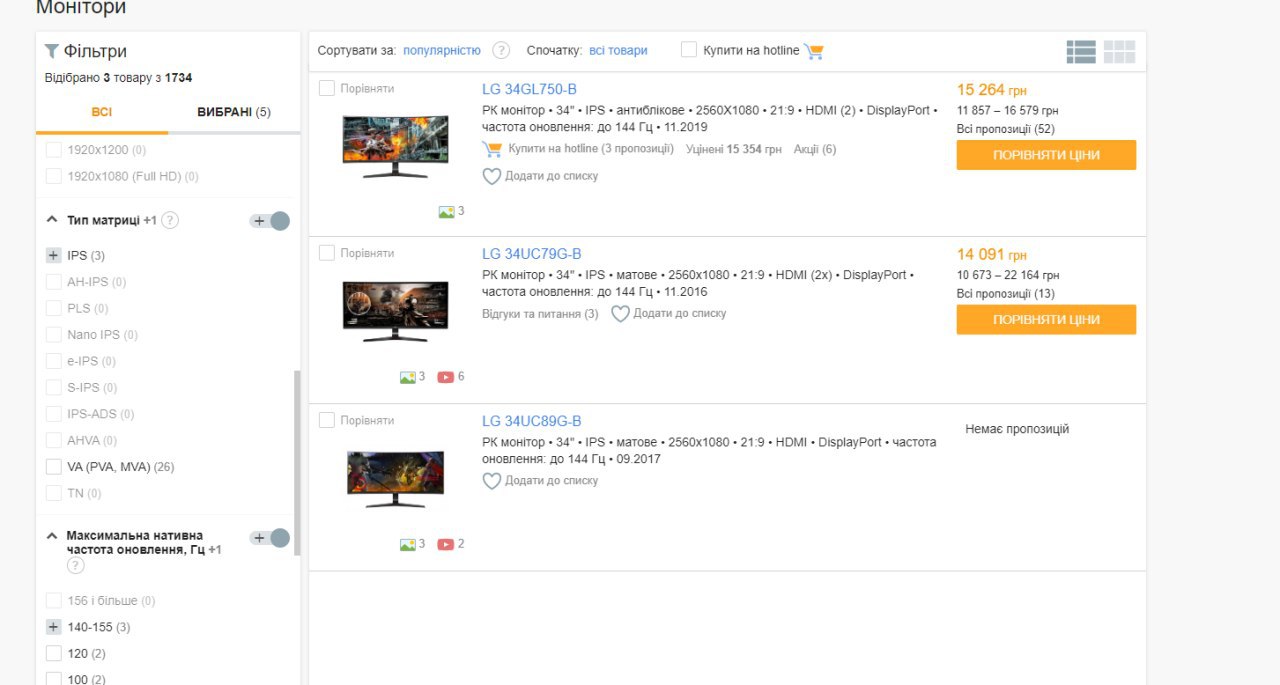
Task: Open photo gallery icon for LG 34GL750-B
Action: (x=447, y=211)
